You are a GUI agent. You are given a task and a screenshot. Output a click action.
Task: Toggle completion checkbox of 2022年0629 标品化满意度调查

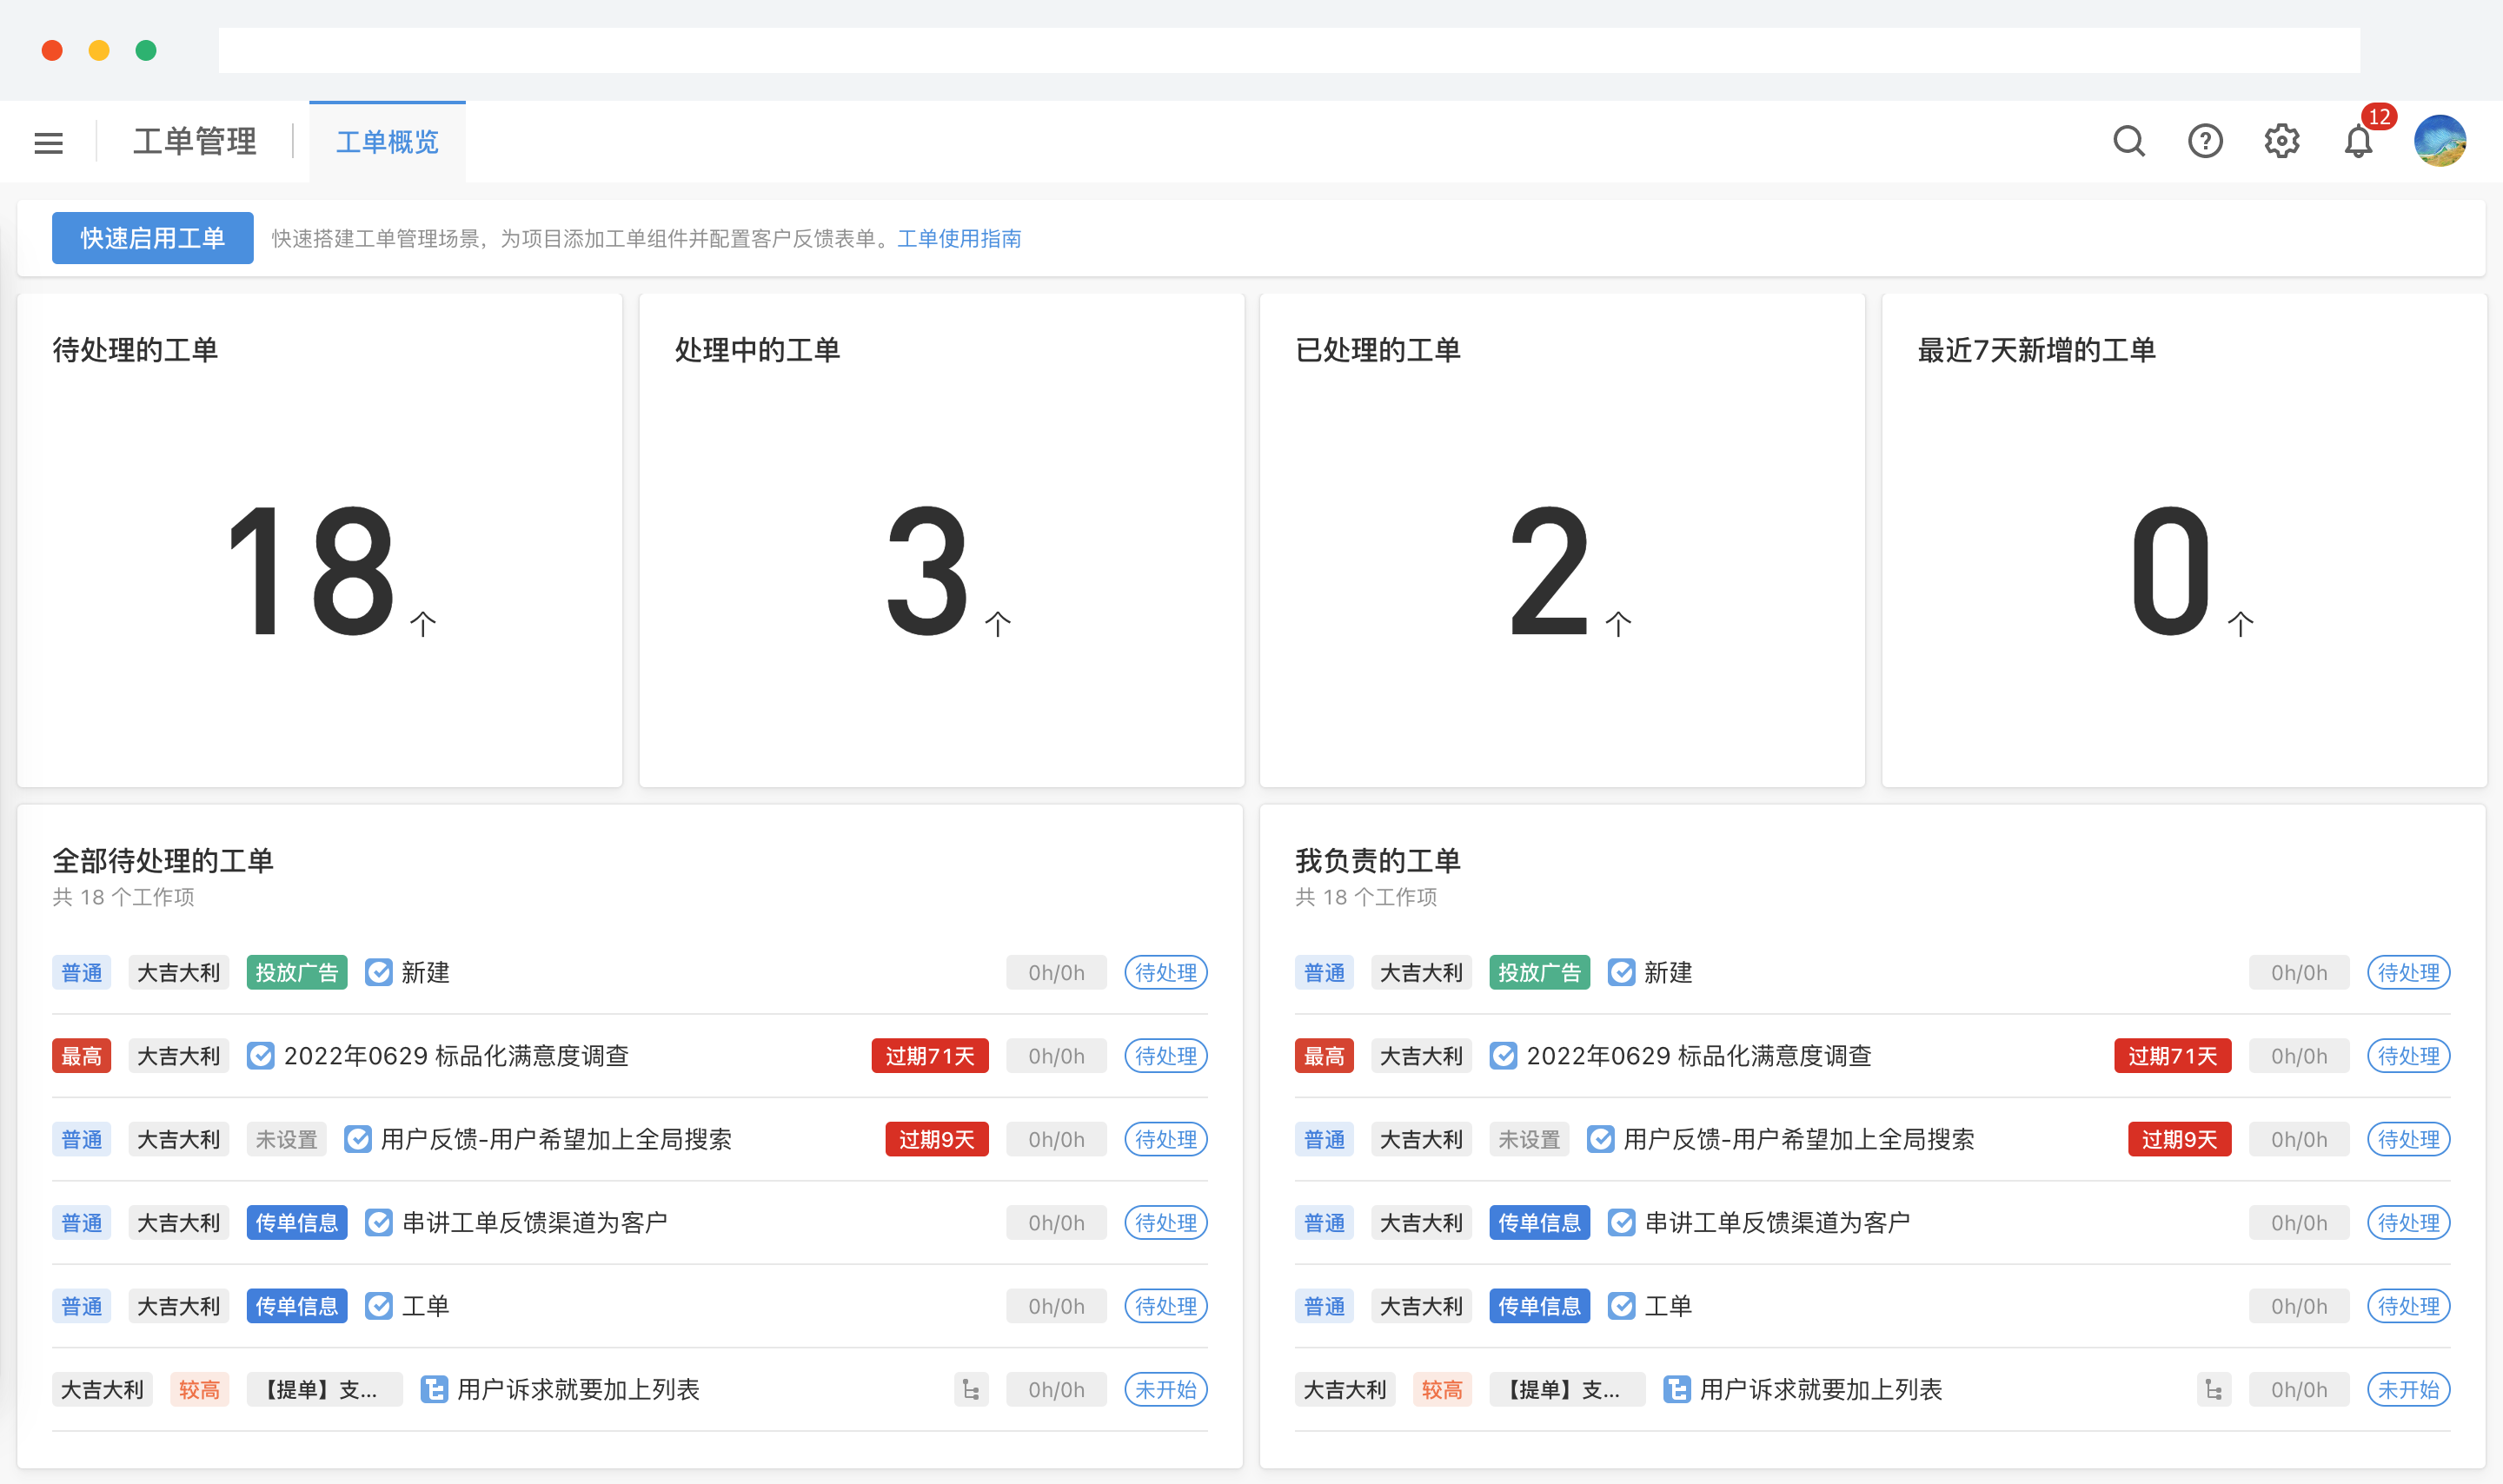[260, 1055]
